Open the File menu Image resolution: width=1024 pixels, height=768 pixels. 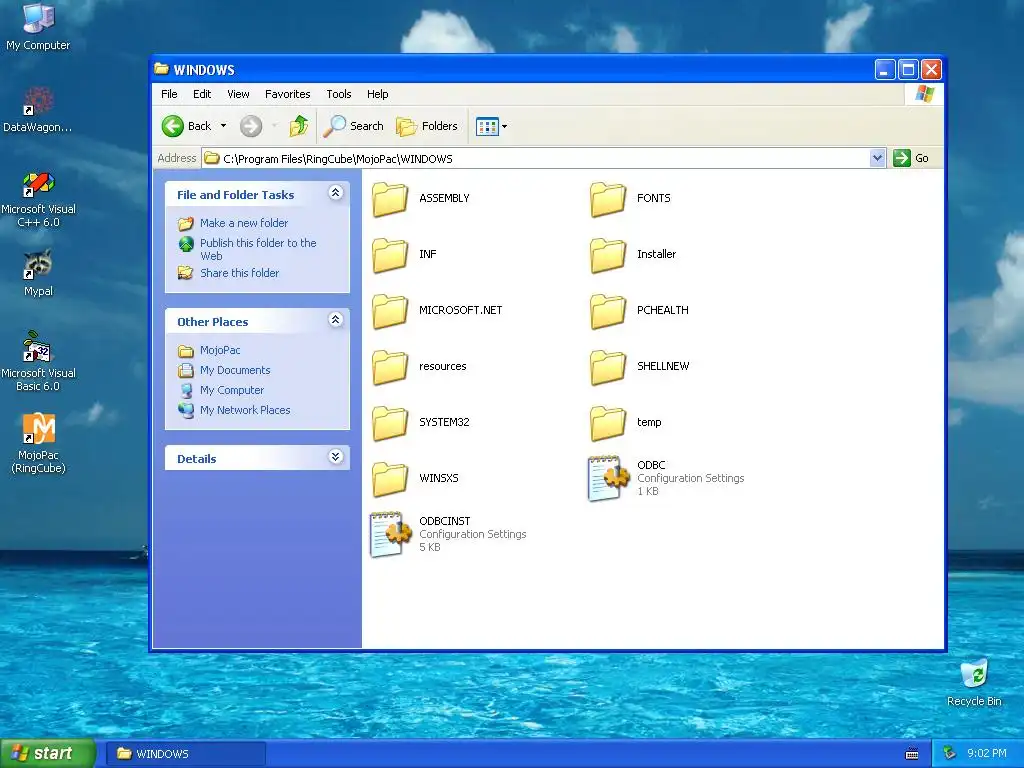click(x=169, y=94)
